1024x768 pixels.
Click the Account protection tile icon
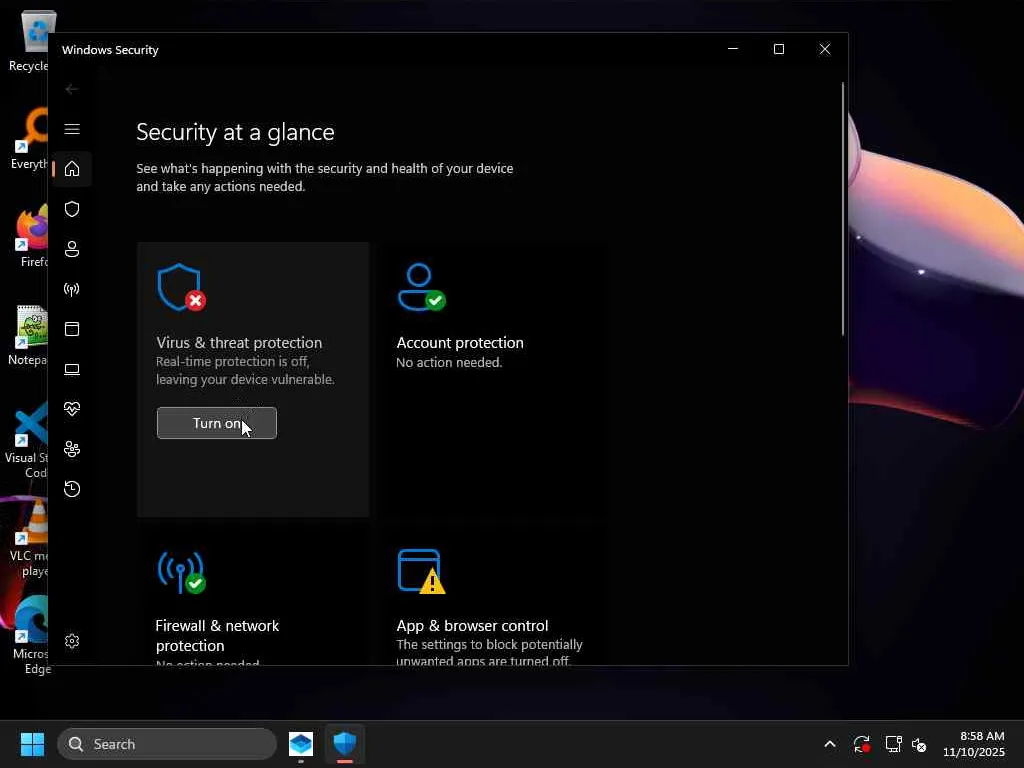pyautogui.click(x=421, y=287)
